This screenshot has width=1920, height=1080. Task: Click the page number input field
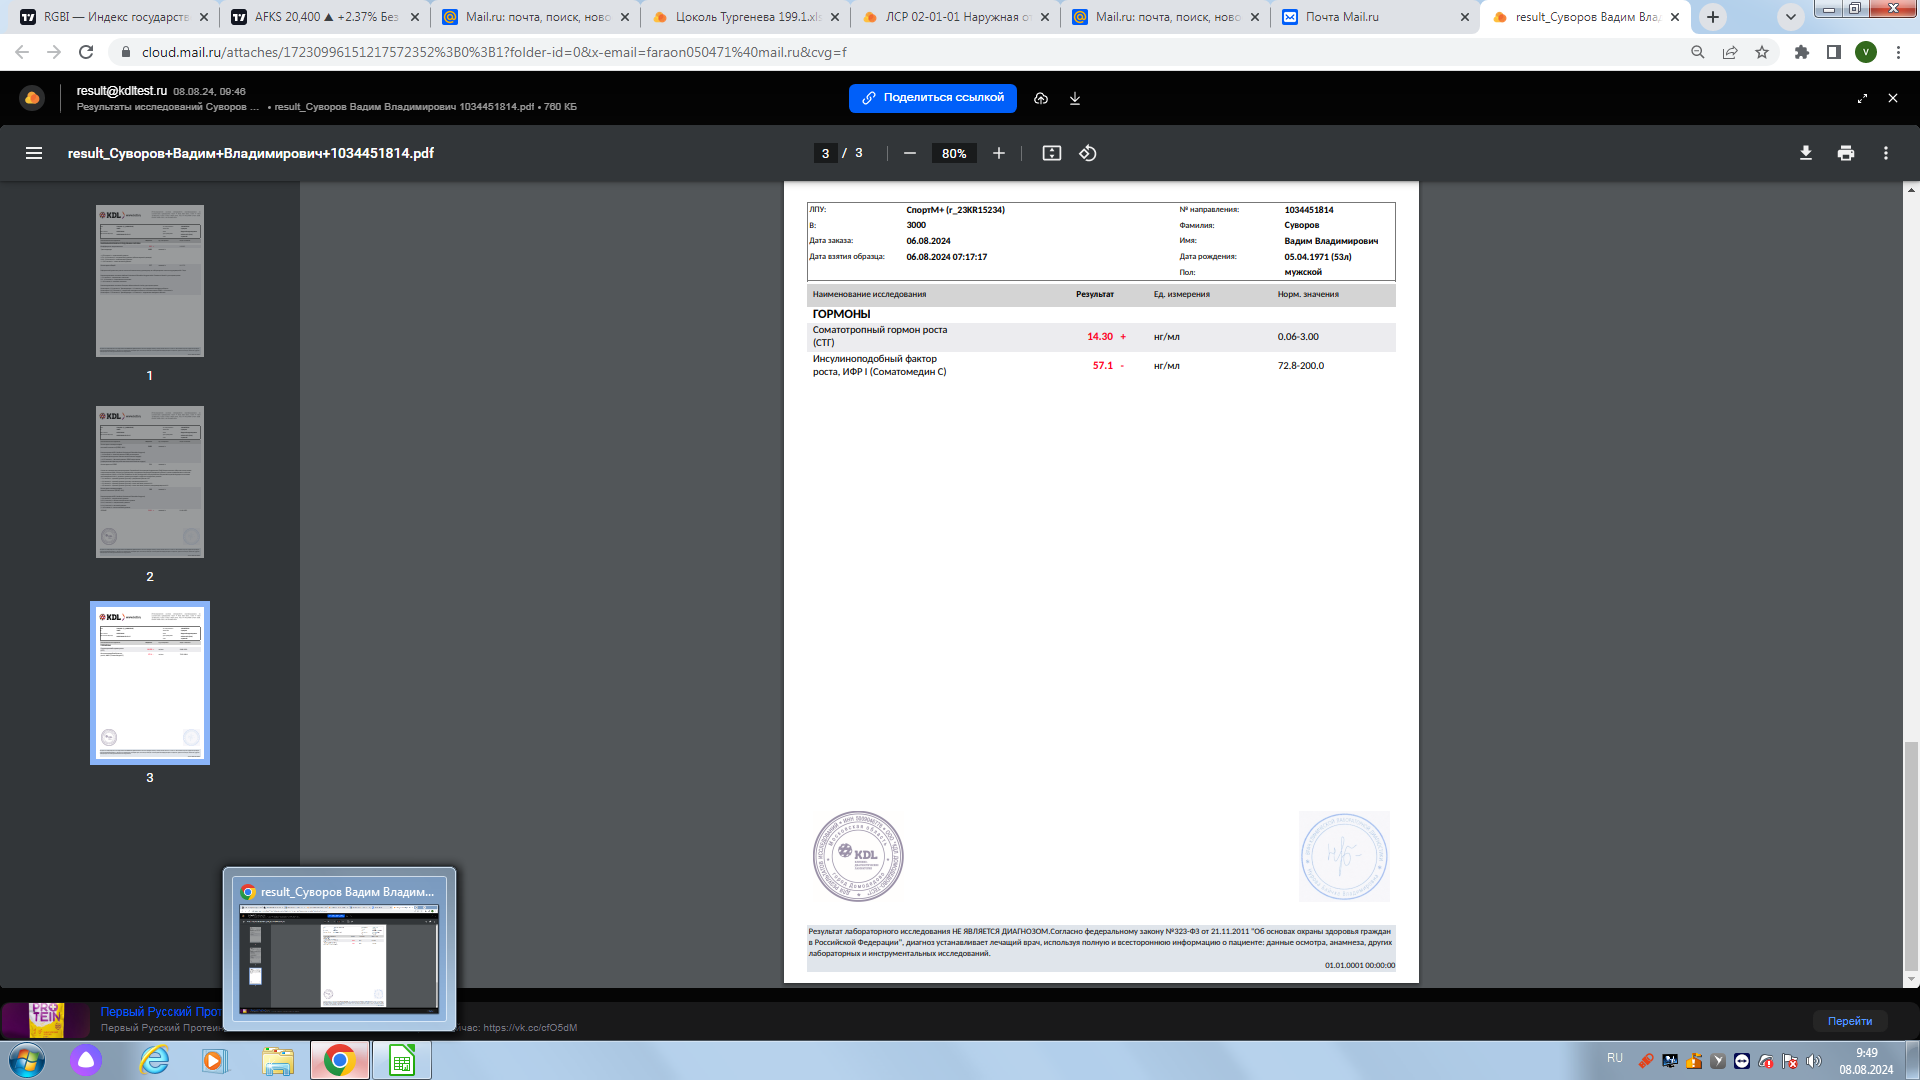[x=825, y=153]
